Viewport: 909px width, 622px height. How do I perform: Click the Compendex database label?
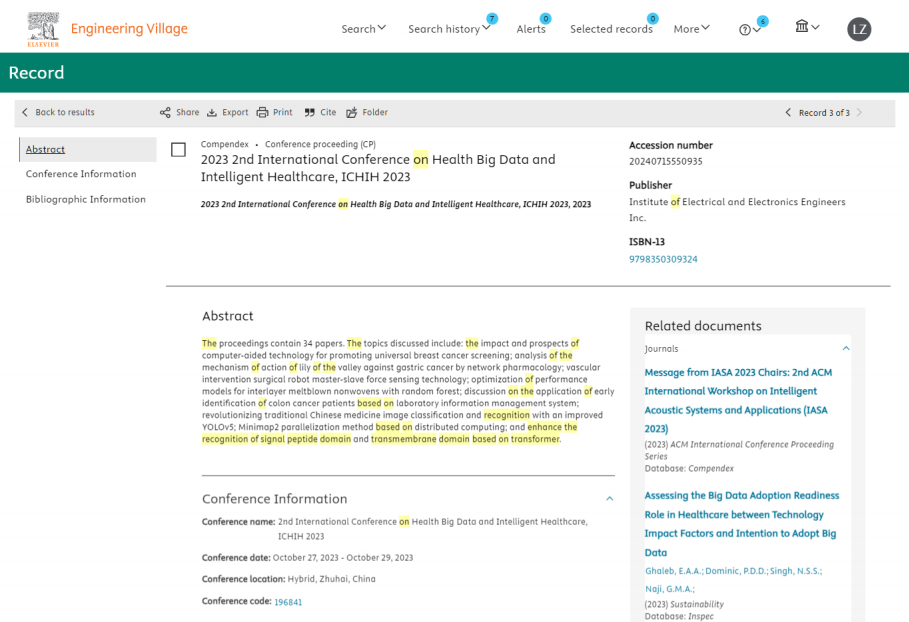click(224, 144)
